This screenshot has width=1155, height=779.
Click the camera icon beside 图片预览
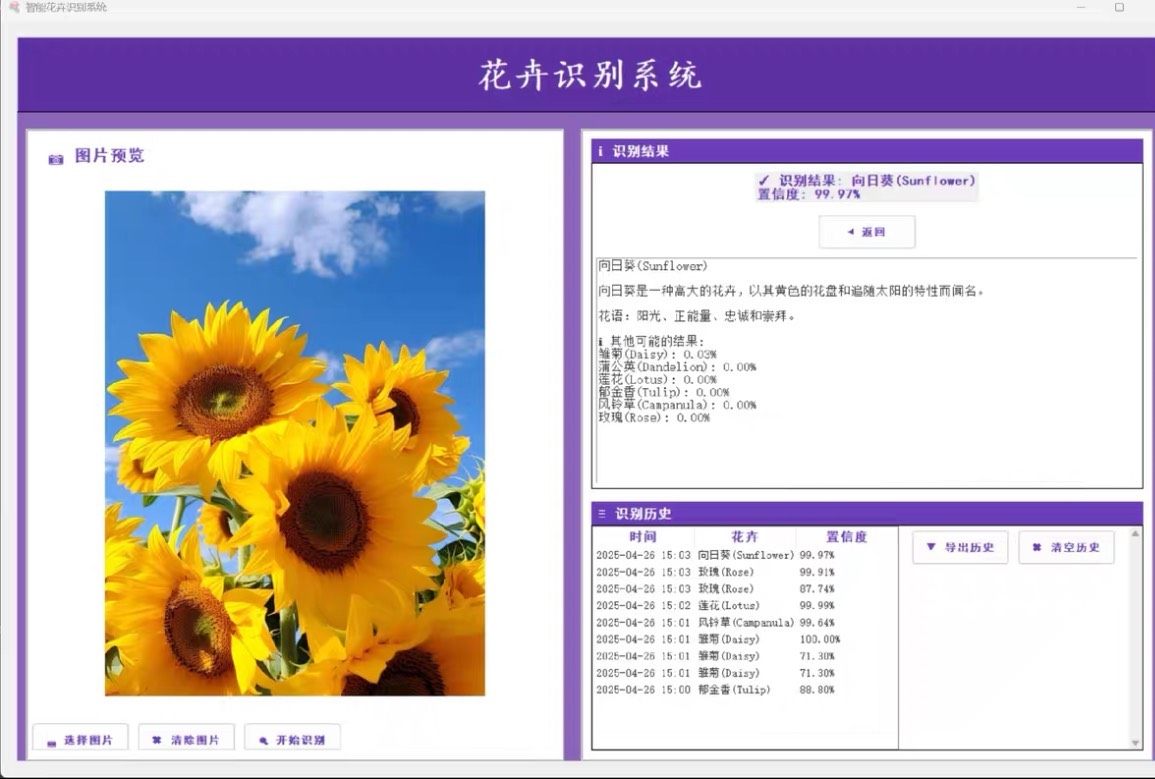pos(56,159)
